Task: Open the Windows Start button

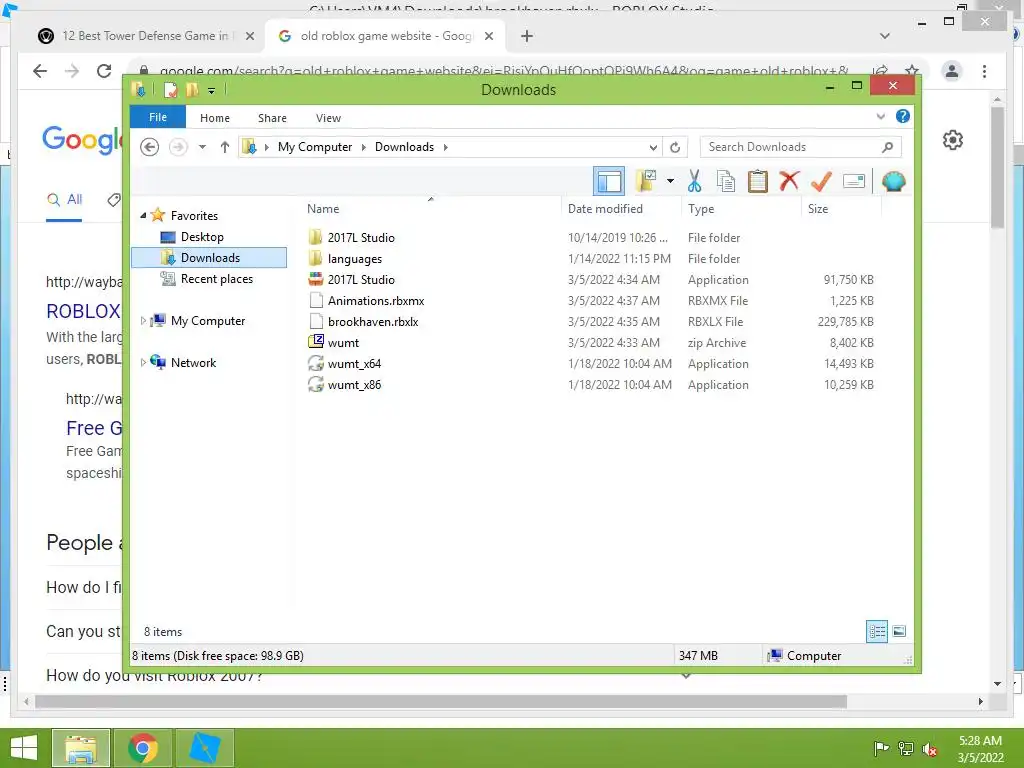Action: coord(24,748)
